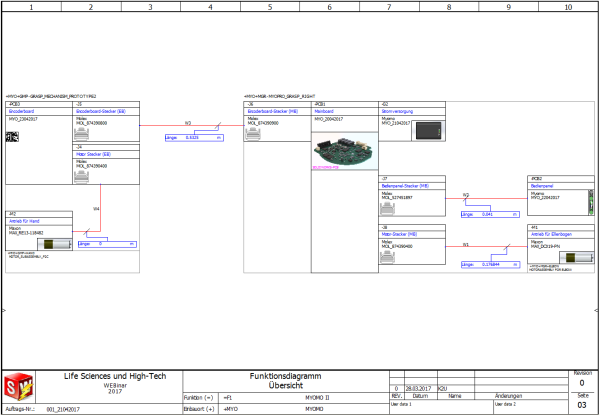Select connector symbol in Bedienpanel-Stecker (MB) block

click(x=388, y=209)
